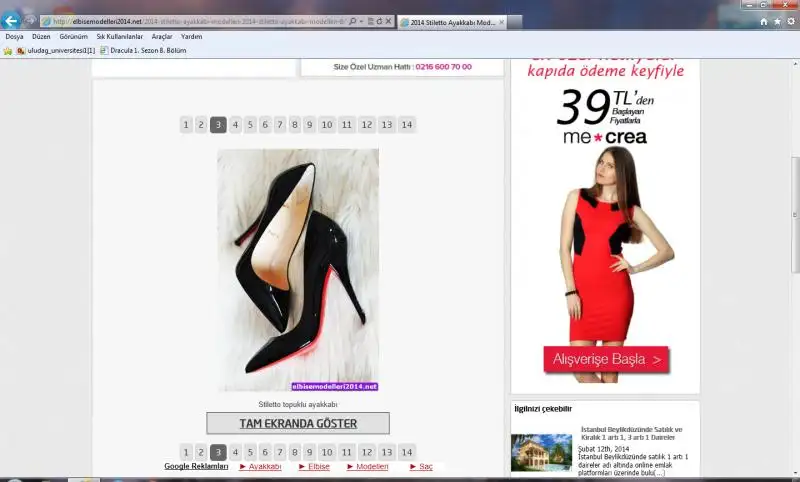
Task: Open uludag_universitesi0[1] favorite
Action: pyautogui.click(x=56, y=50)
